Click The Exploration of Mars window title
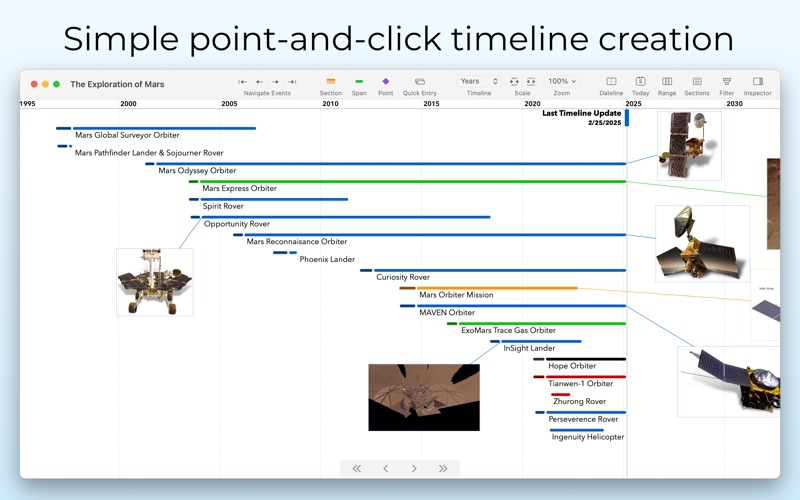The width and height of the screenshot is (800, 500). (117, 84)
